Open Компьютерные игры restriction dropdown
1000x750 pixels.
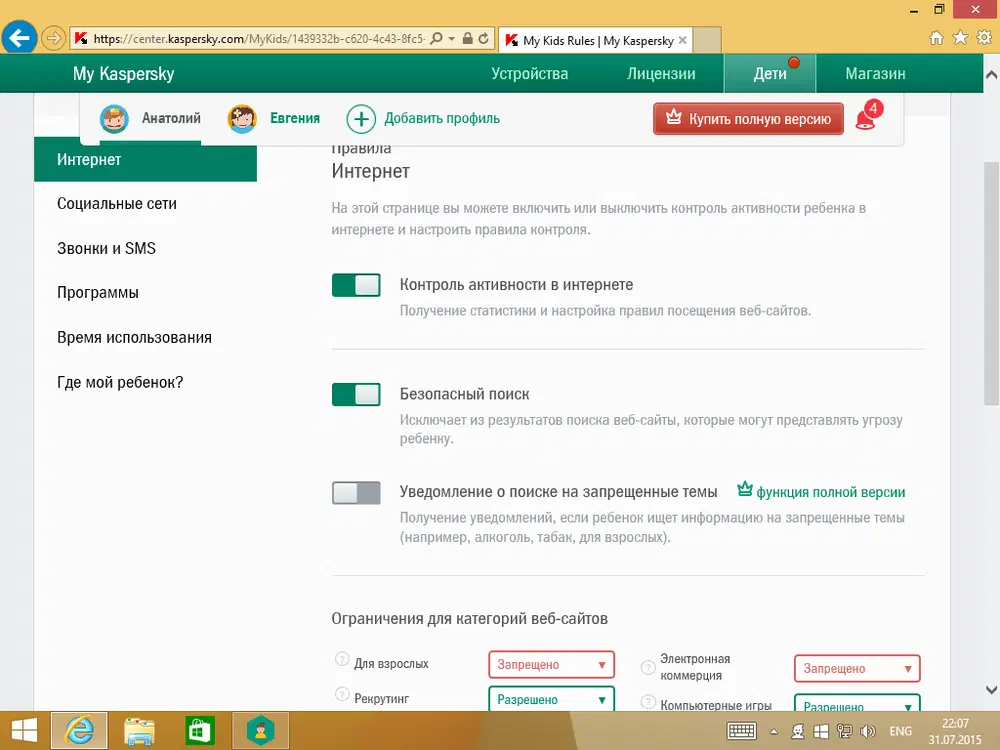click(857, 703)
